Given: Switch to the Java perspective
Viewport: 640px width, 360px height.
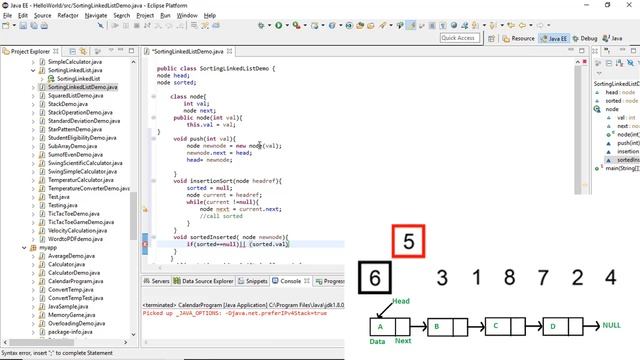Looking at the screenshot, I should coord(612,38).
